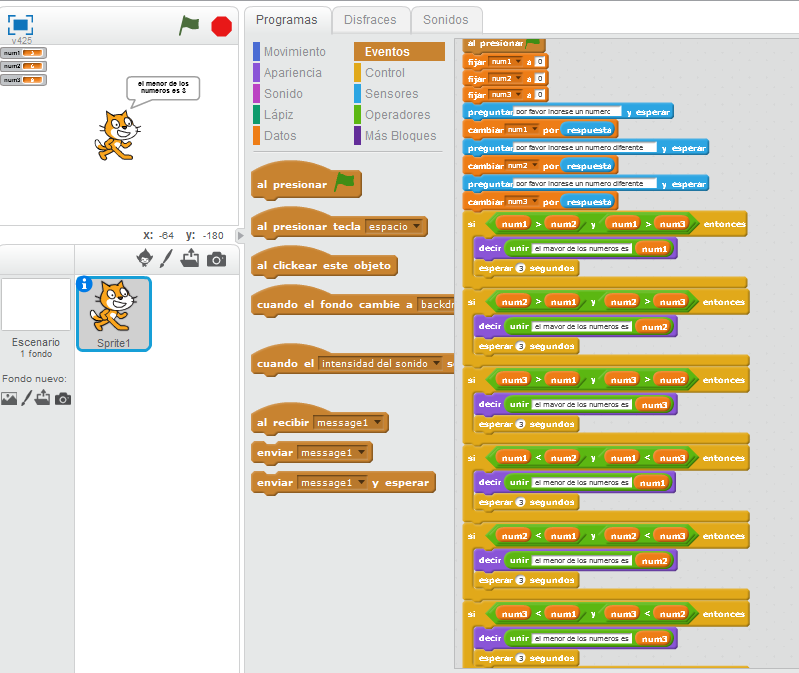The image size is (799, 673).
Task: Take new backdrop from camera icon
Action: pos(63,398)
